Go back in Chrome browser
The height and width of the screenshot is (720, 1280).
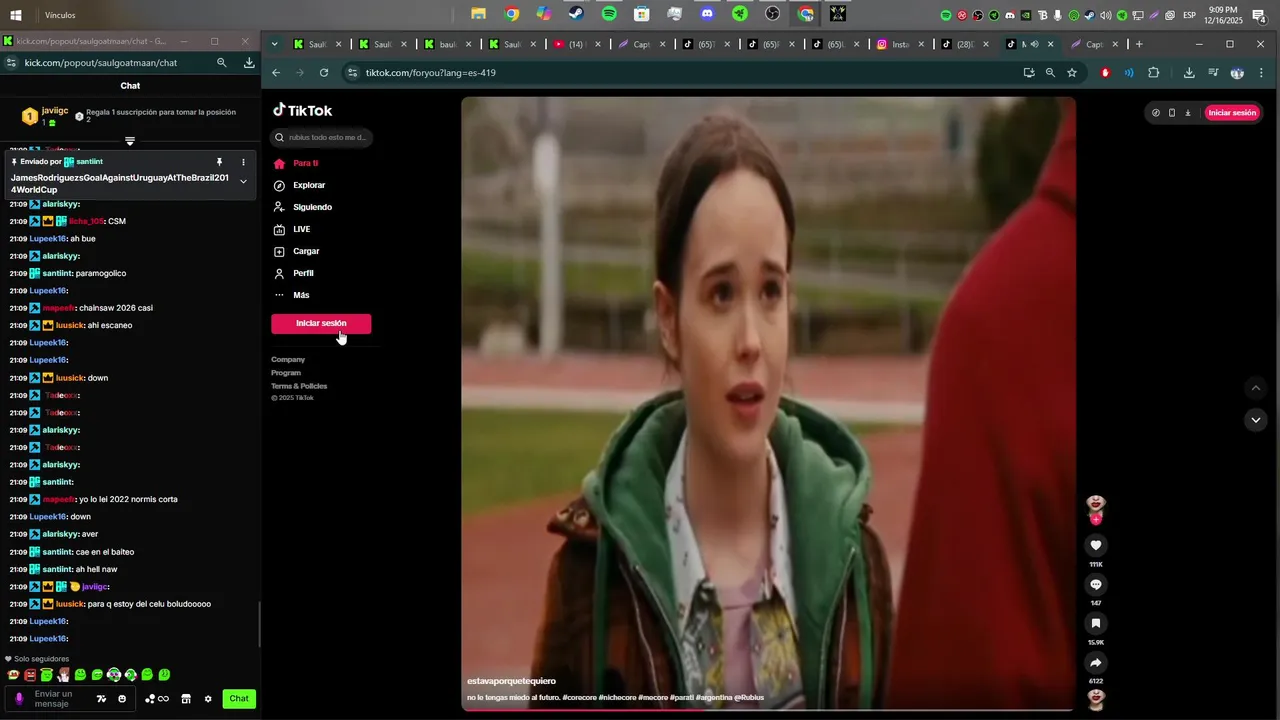click(276, 72)
